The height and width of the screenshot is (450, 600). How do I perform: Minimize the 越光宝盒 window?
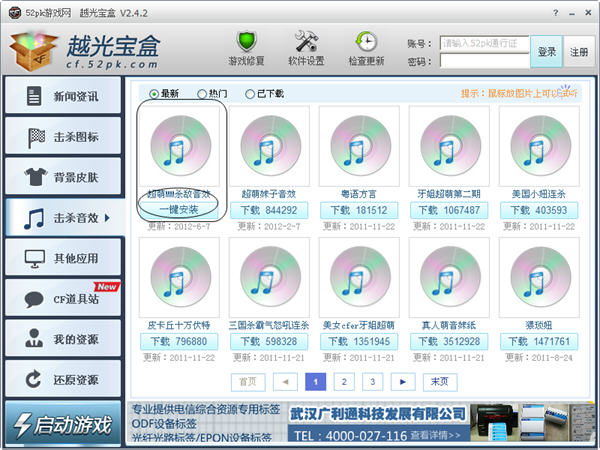pos(572,14)
